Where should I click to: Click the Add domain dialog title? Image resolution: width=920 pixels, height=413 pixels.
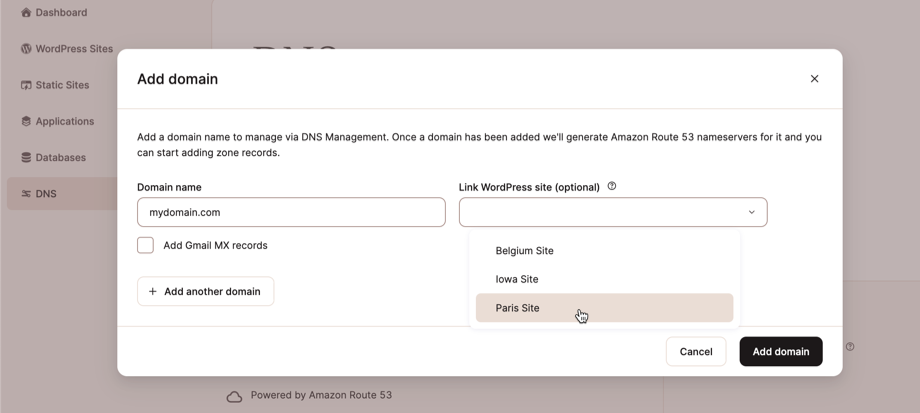click(x=177, y=79)
